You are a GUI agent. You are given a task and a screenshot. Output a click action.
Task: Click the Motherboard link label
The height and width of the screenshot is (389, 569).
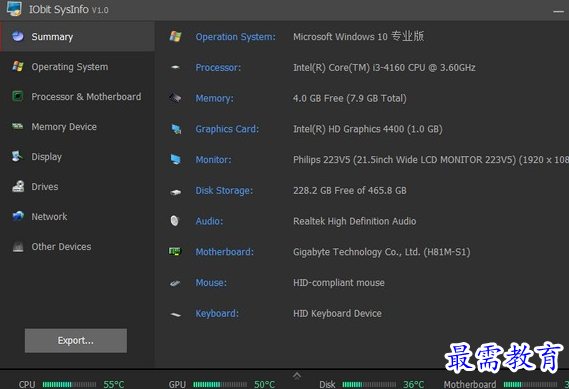coord(225,252)
